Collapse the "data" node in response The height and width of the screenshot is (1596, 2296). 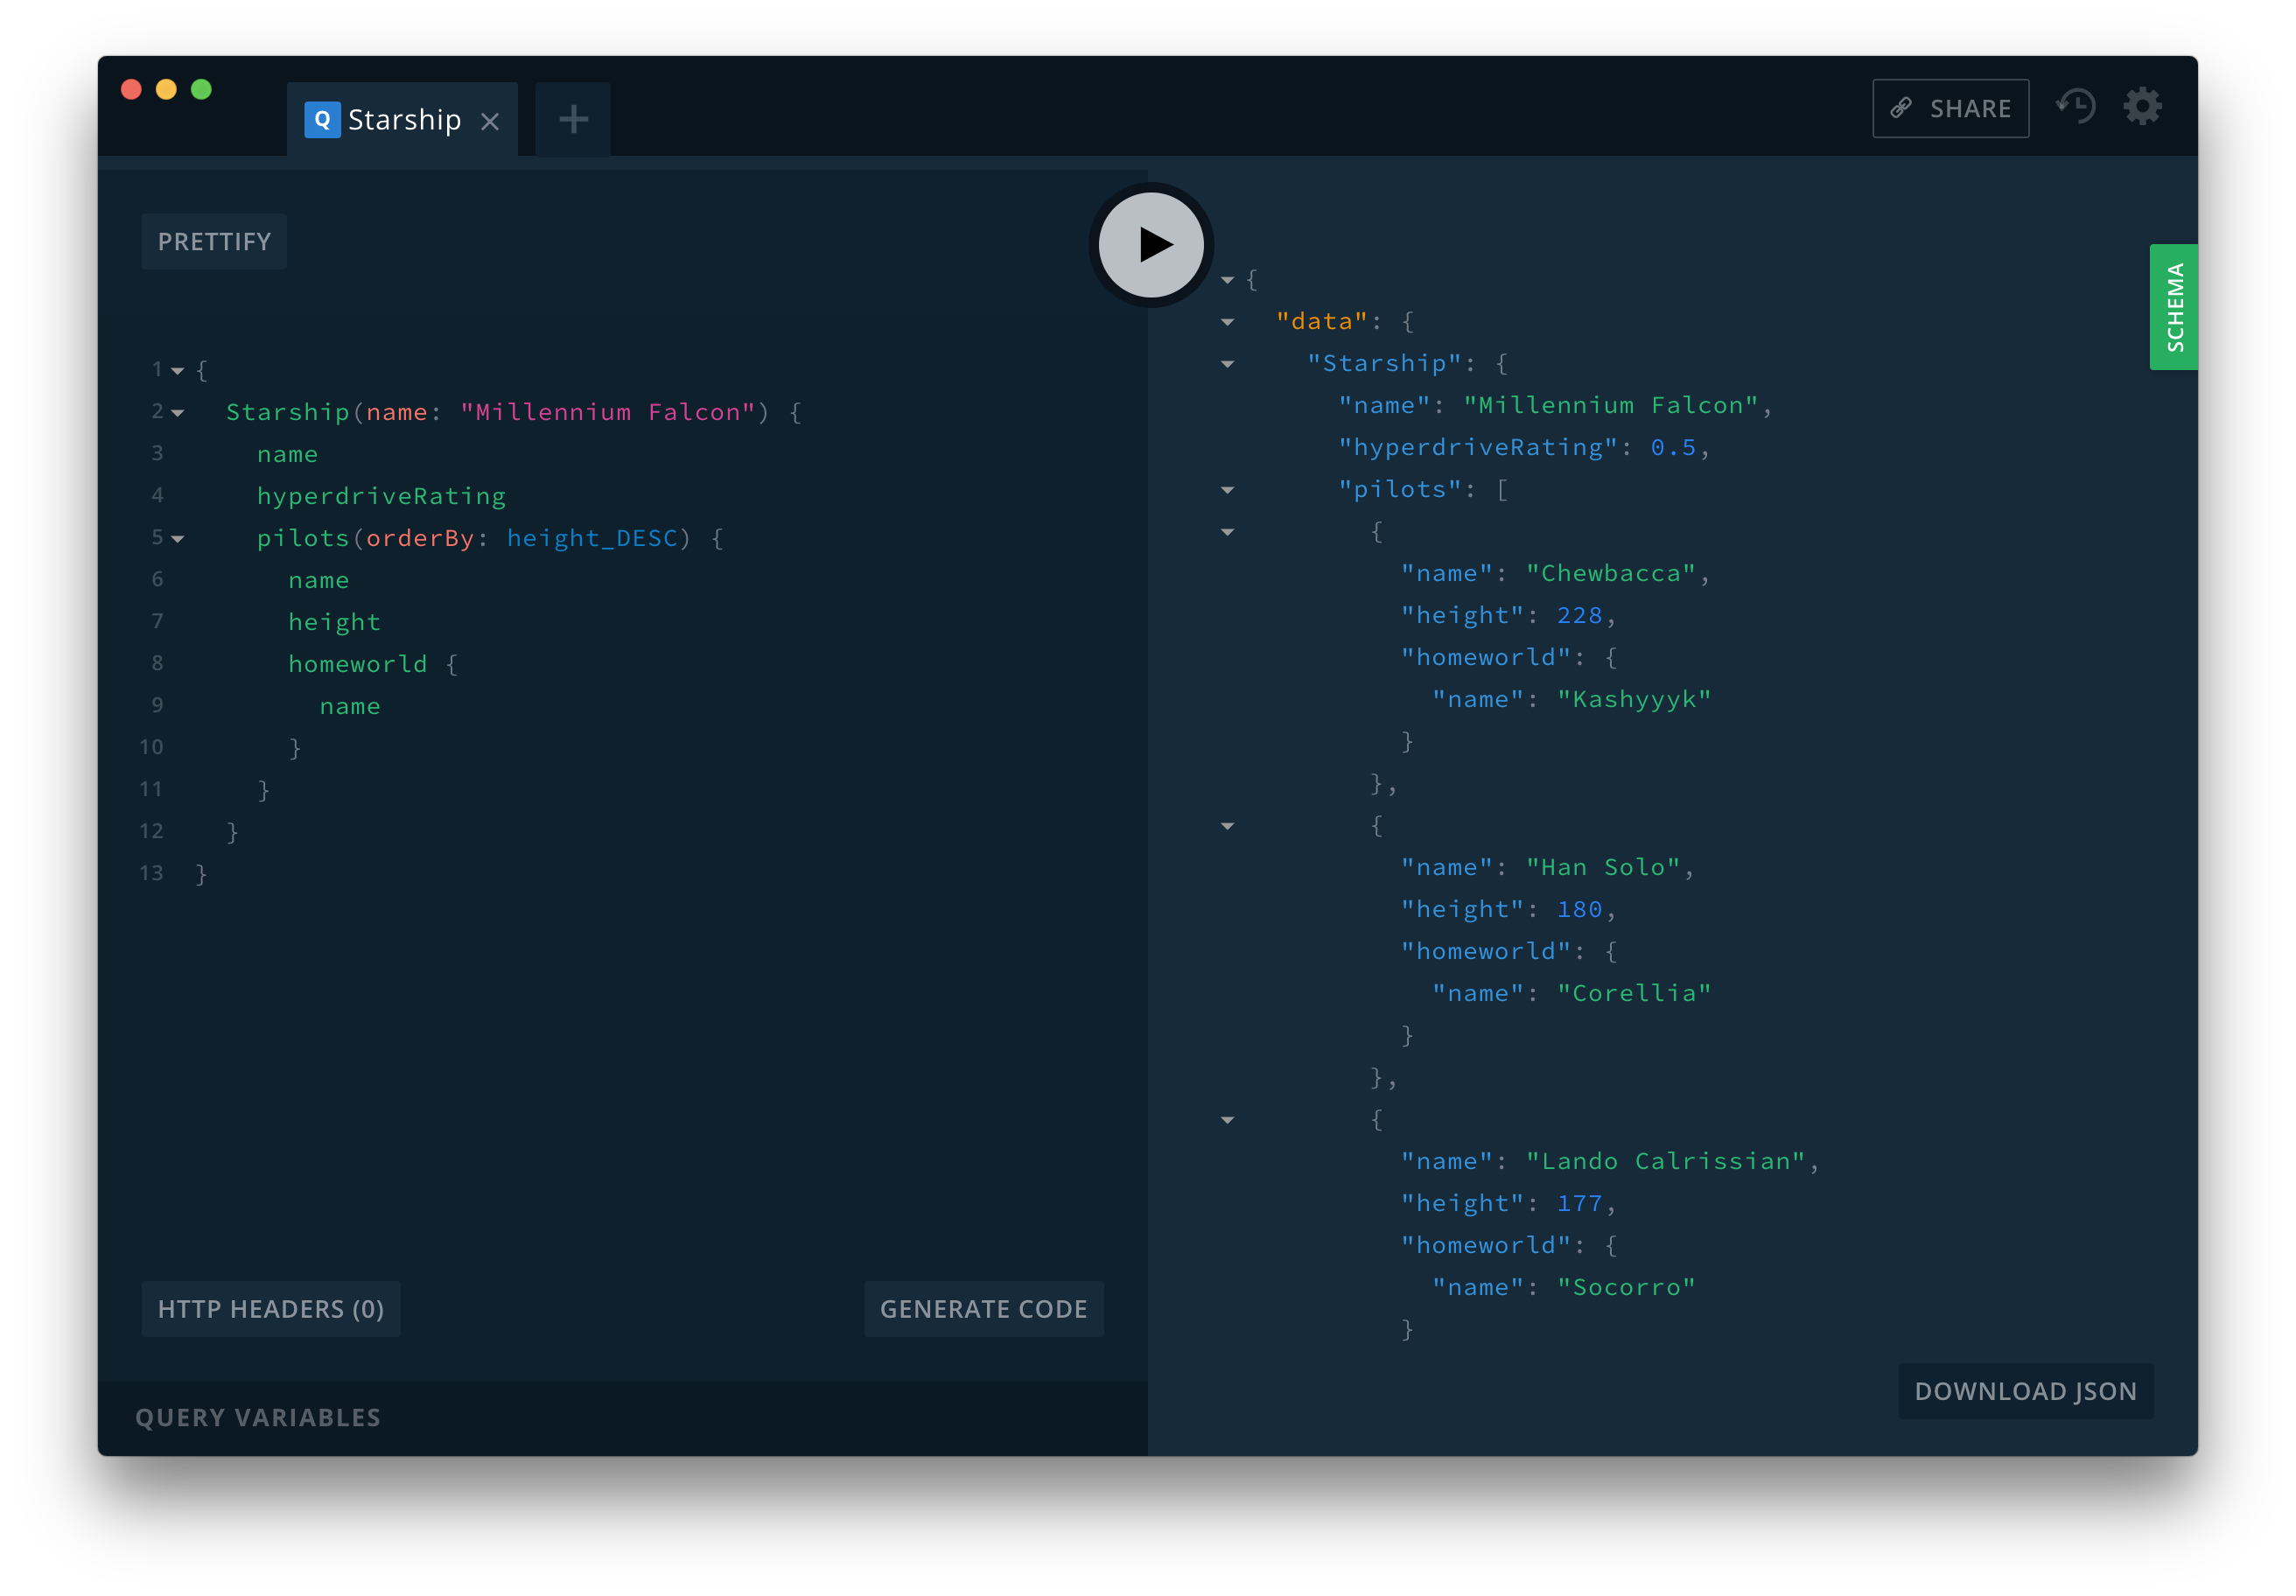coord(1227,321)
